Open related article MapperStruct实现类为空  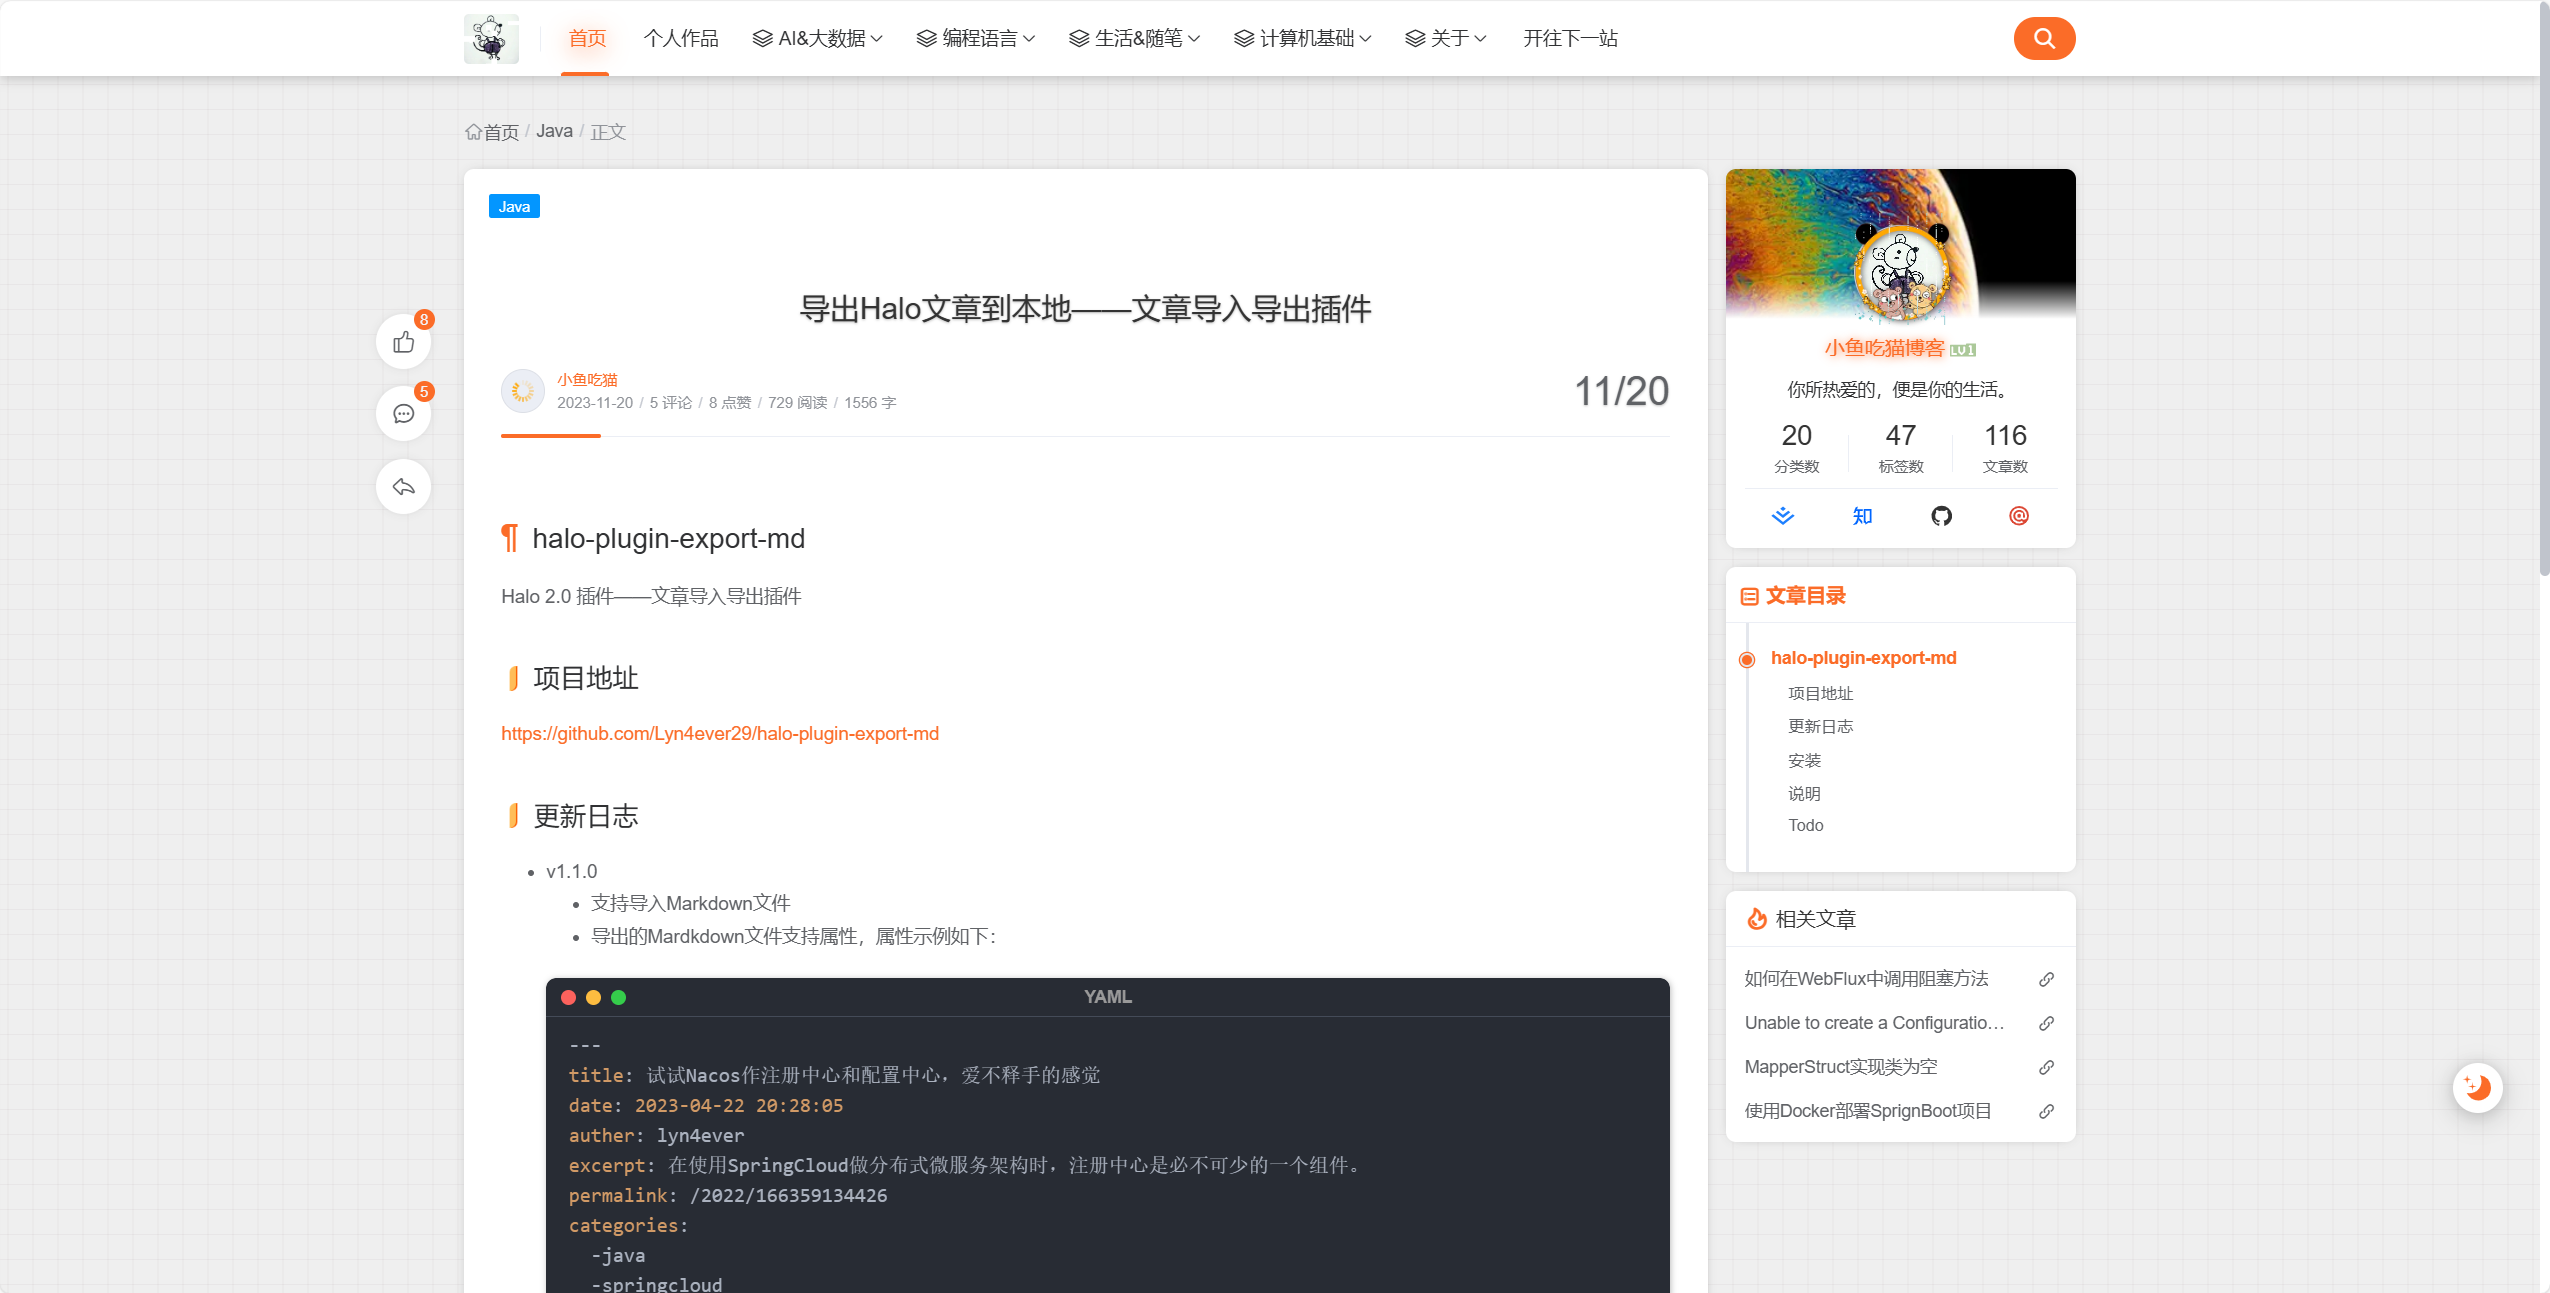1840,1068
